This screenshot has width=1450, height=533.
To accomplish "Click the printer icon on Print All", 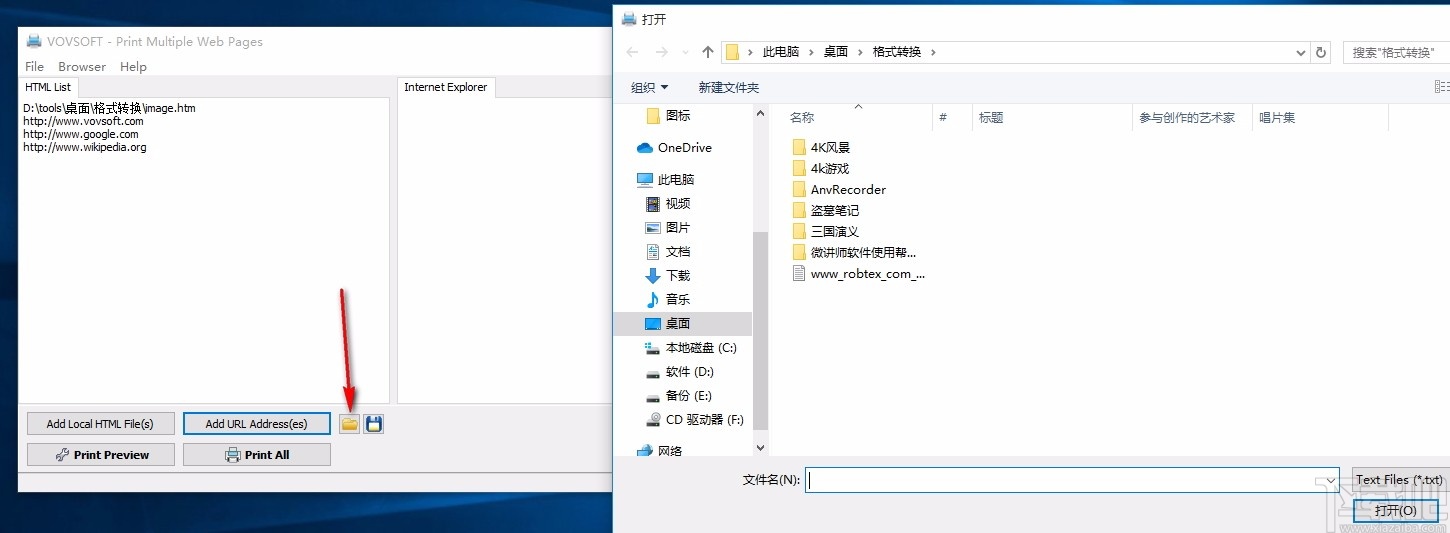I will (233, 455).
